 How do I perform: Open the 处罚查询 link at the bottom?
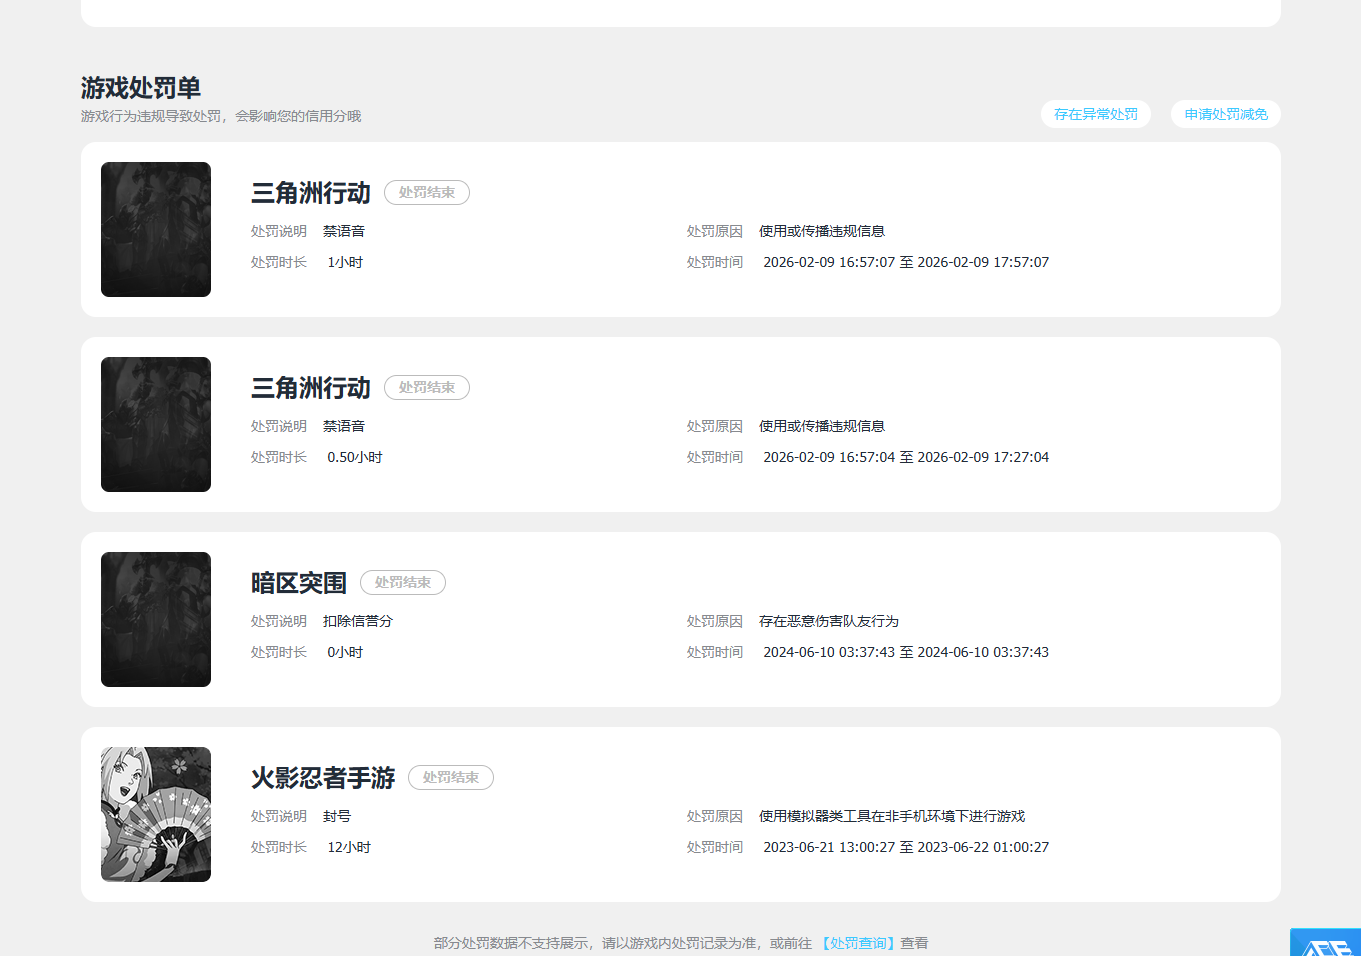click(x=858, y=943)
